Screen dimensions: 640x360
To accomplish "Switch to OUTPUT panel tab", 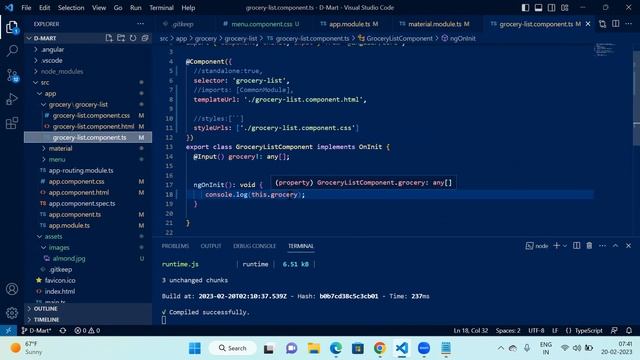I will coord(211,246).
